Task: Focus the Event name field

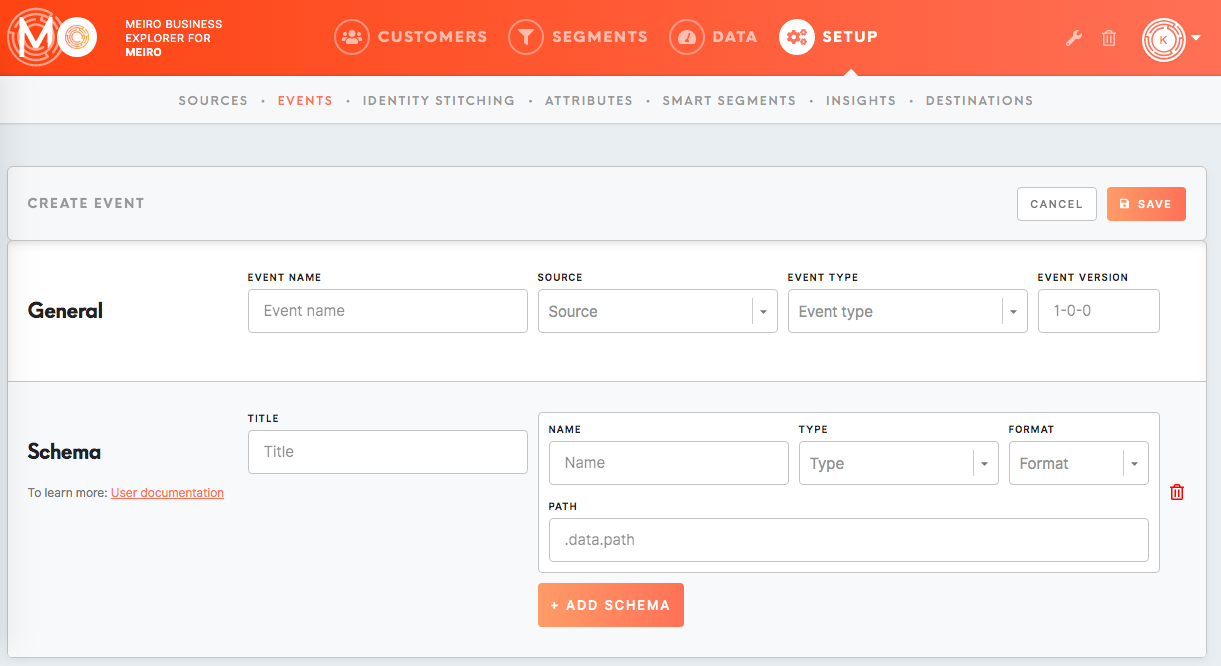Action: pos(388,311)
